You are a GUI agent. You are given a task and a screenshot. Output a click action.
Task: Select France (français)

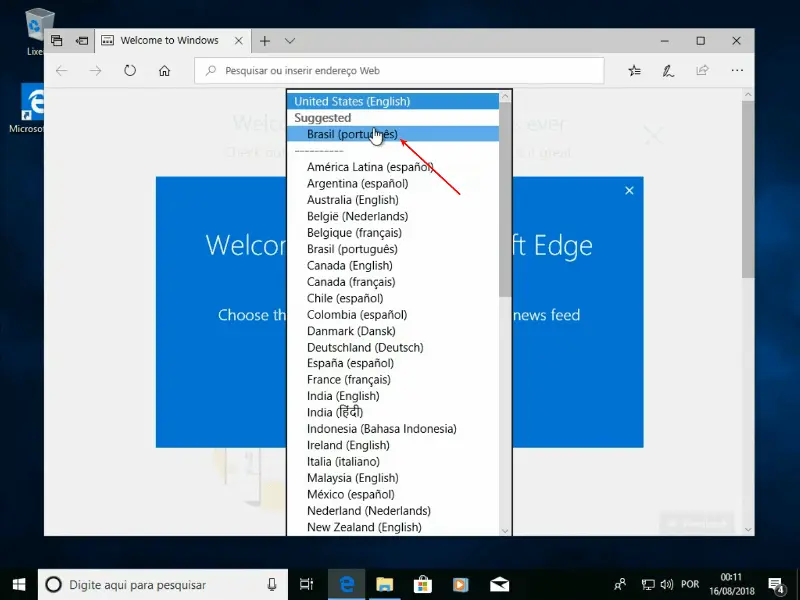point(393,380)
